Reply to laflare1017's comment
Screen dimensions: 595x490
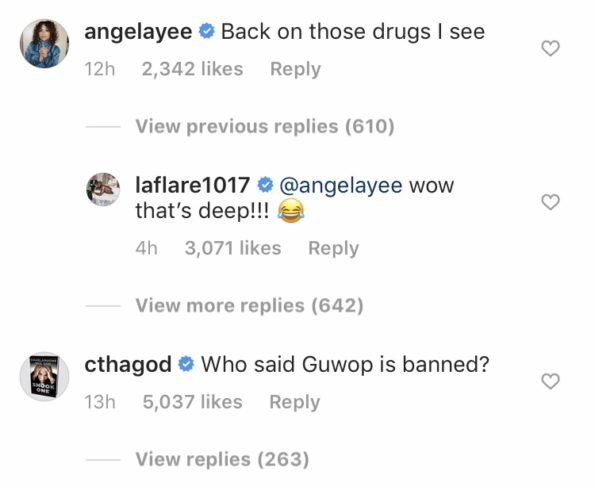(x=334, y=248)
